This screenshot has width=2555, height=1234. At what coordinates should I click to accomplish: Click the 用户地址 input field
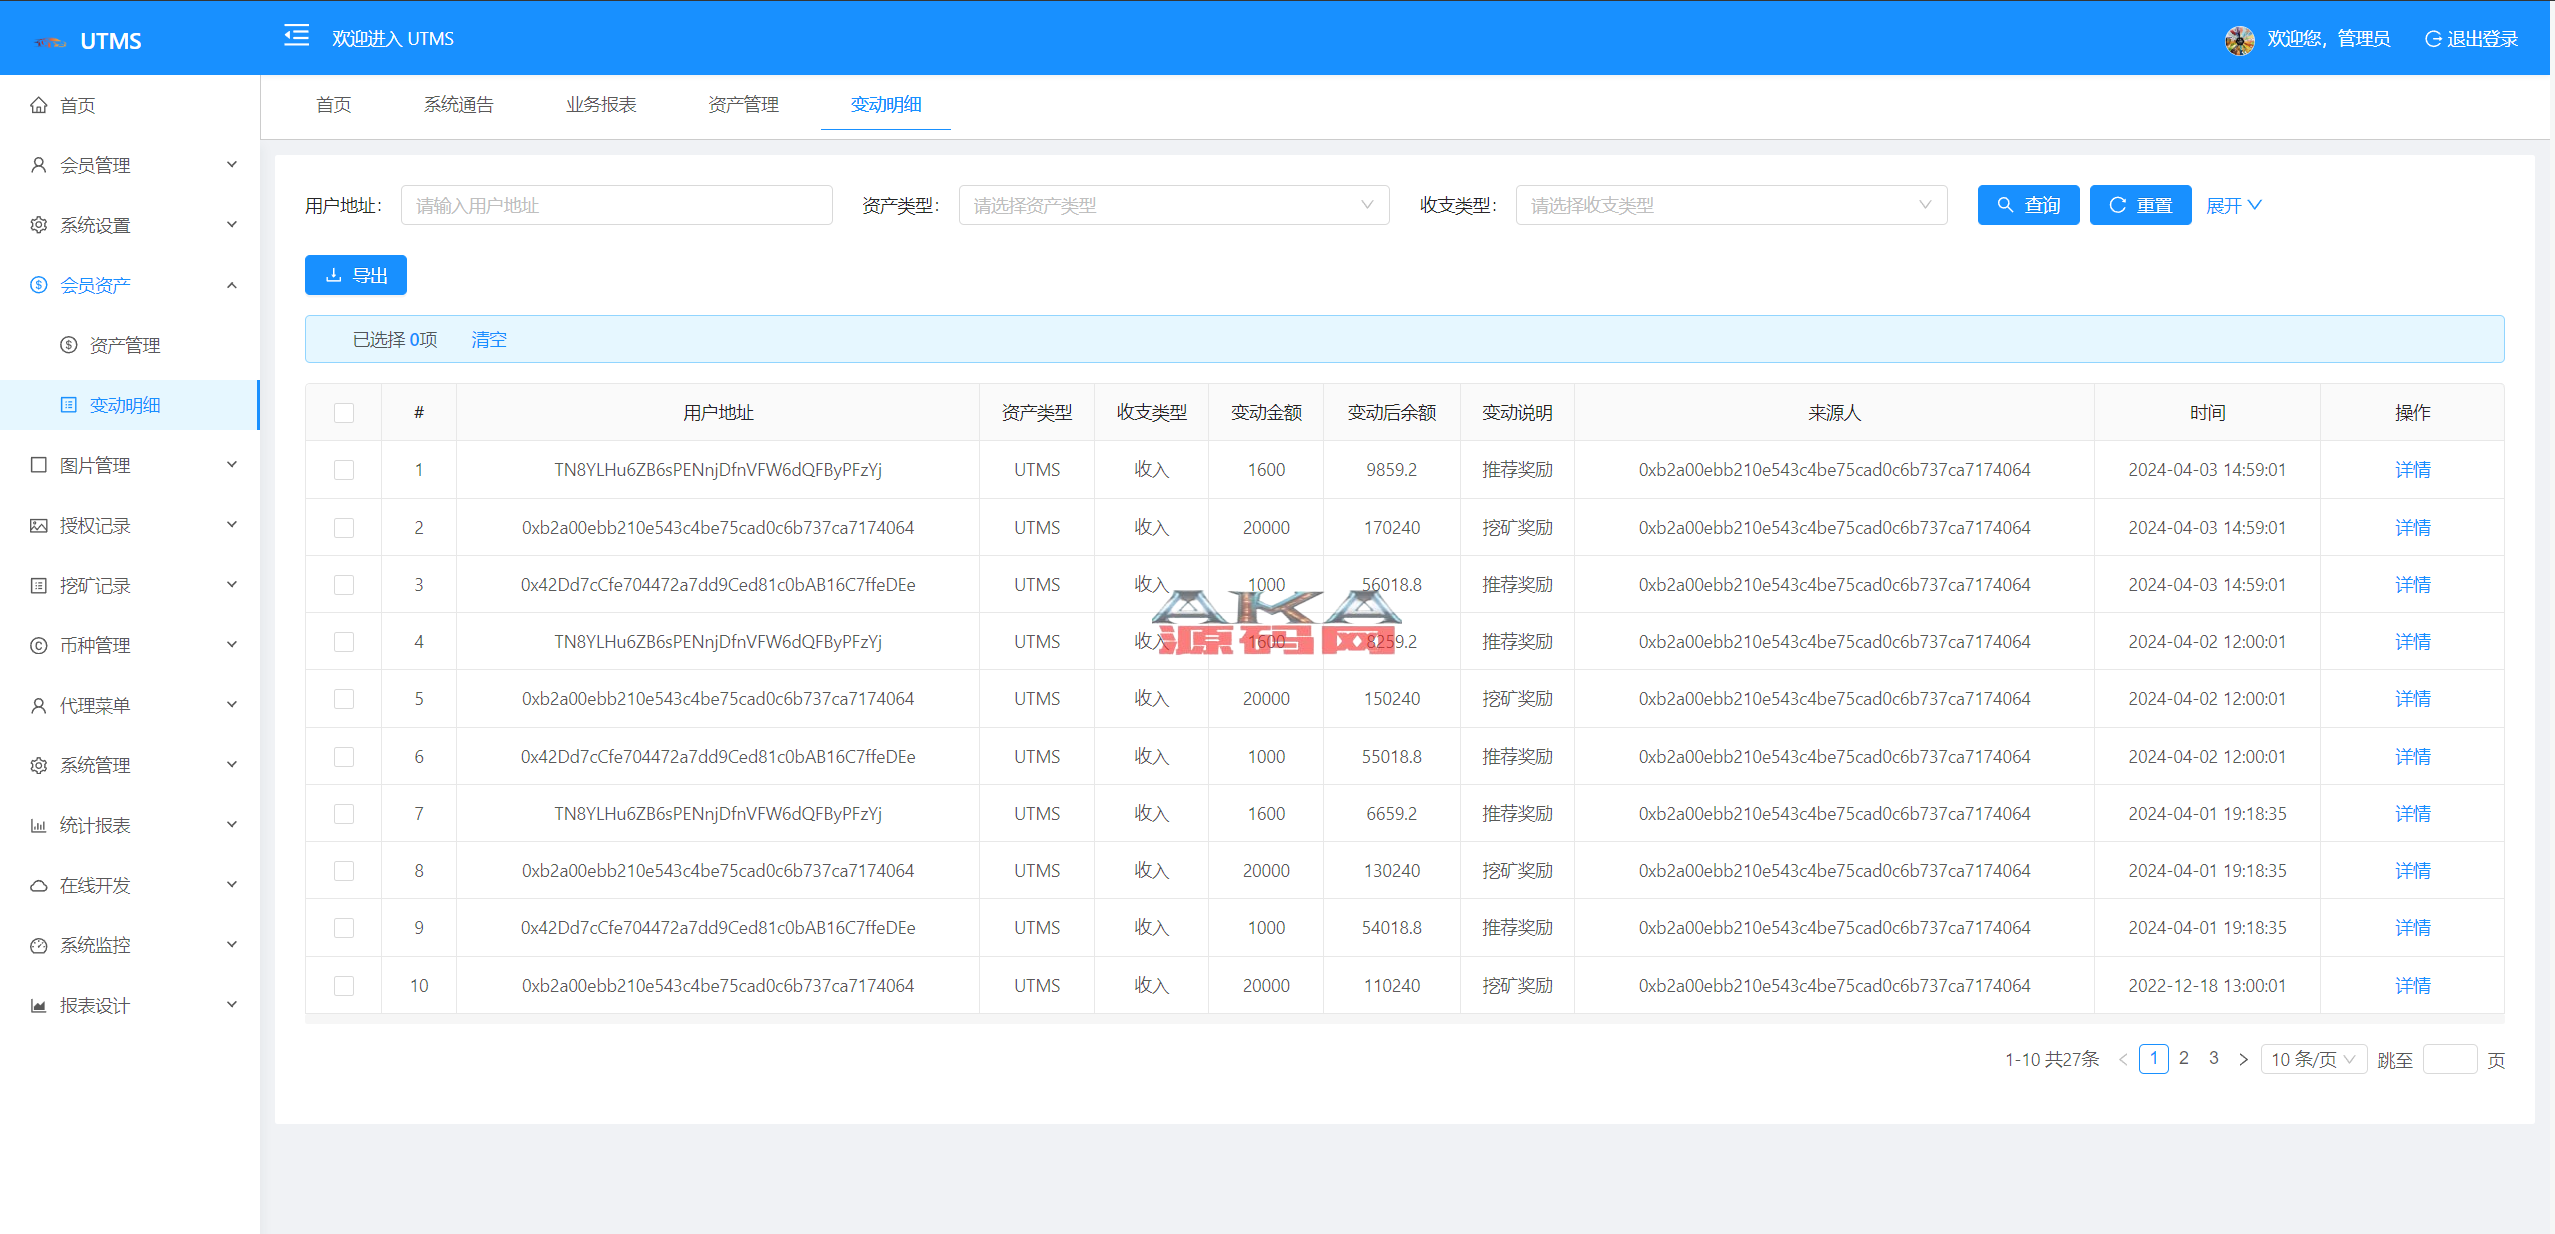[616, 205]
